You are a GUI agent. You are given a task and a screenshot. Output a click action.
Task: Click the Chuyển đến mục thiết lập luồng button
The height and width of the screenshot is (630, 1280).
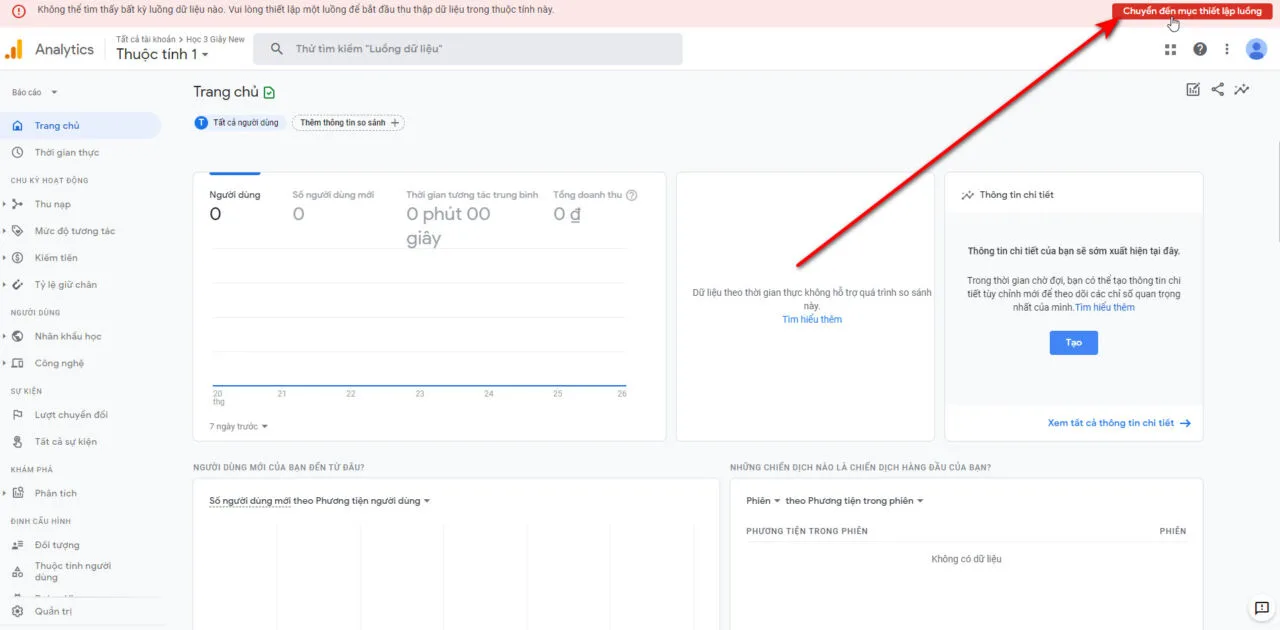[x=1192, y=11]
